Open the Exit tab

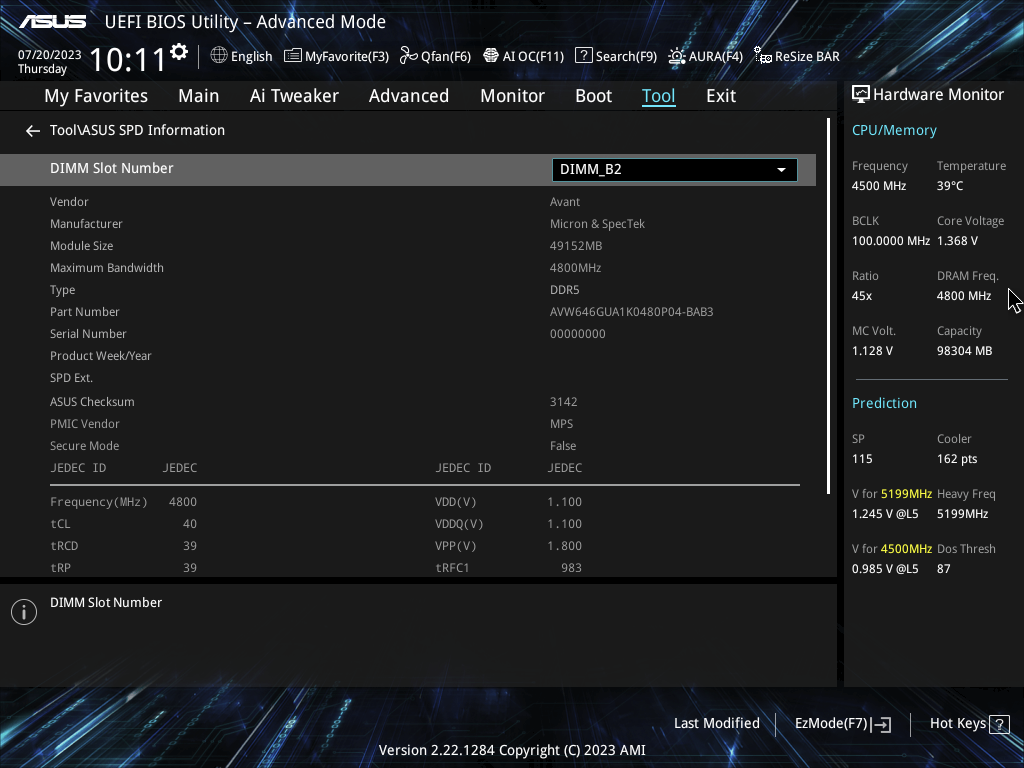[721, 96]
